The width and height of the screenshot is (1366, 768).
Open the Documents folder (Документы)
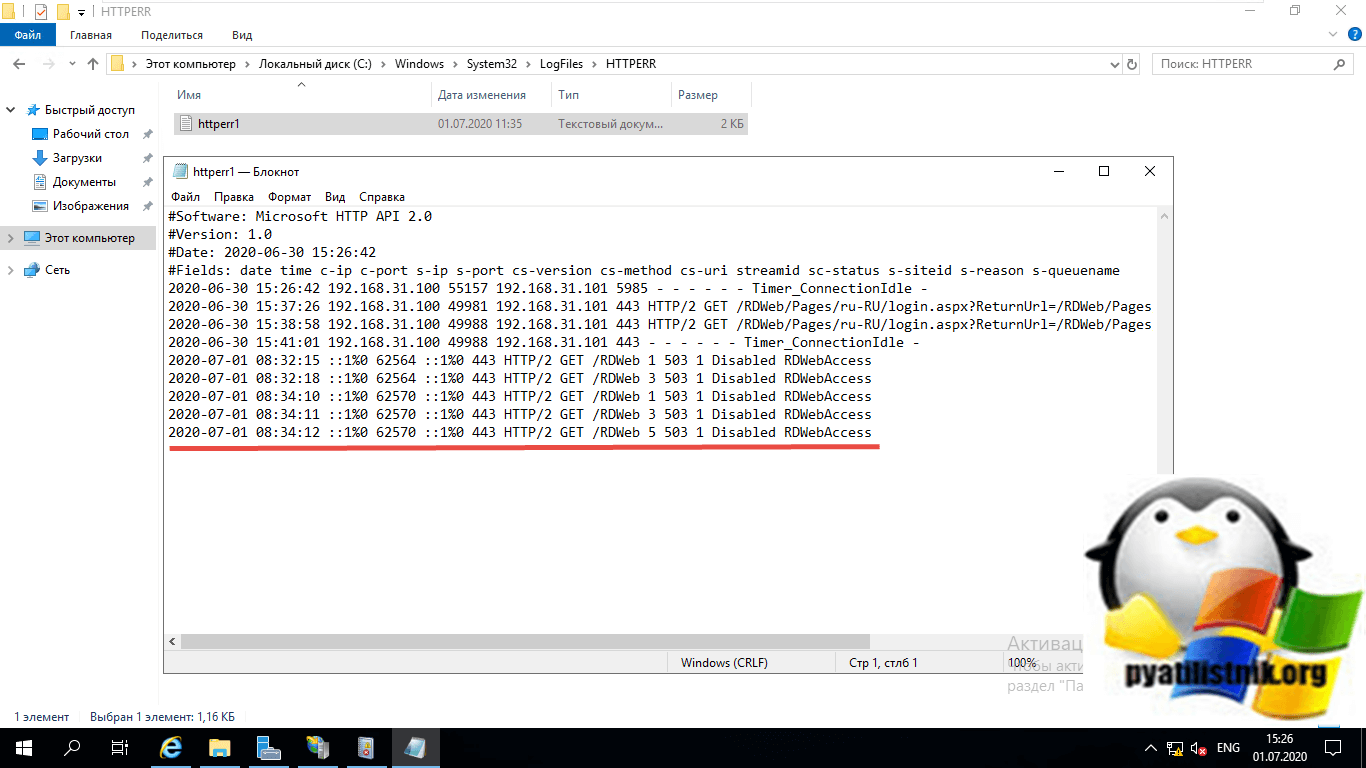(x=84, y=182)
